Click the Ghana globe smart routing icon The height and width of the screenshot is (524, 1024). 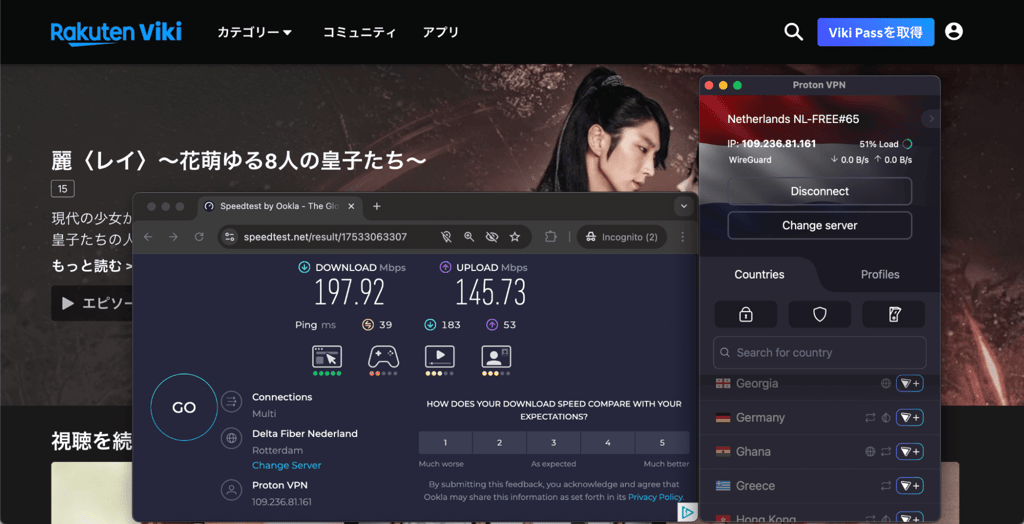870,451
